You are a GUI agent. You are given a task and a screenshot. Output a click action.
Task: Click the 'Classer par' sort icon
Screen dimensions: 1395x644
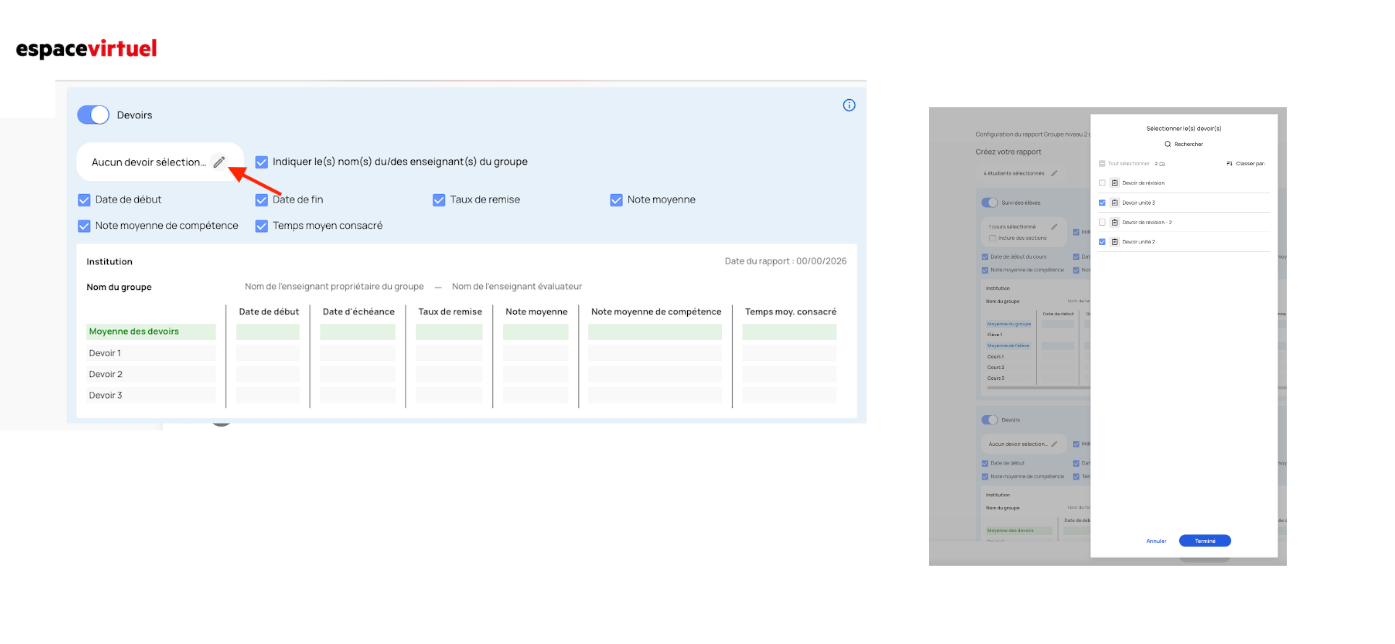pyautogui.click(x=1229, y=163)
